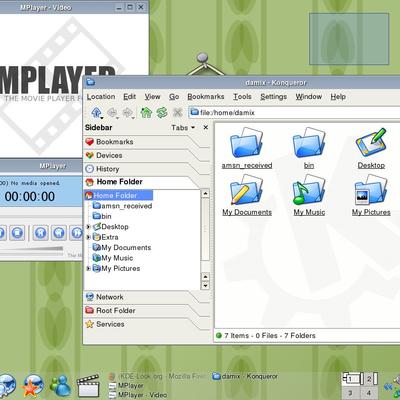The width and height of the screenshot is (400, 400).
Task: Click the MPlayer stop playback button
Action: pos(17,232)
